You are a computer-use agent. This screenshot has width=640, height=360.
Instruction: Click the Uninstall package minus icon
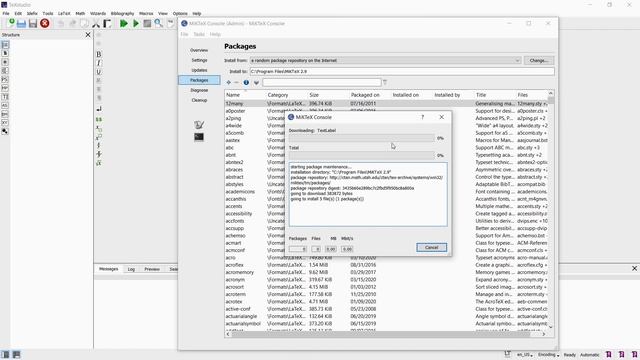click(x=236, y=82)
